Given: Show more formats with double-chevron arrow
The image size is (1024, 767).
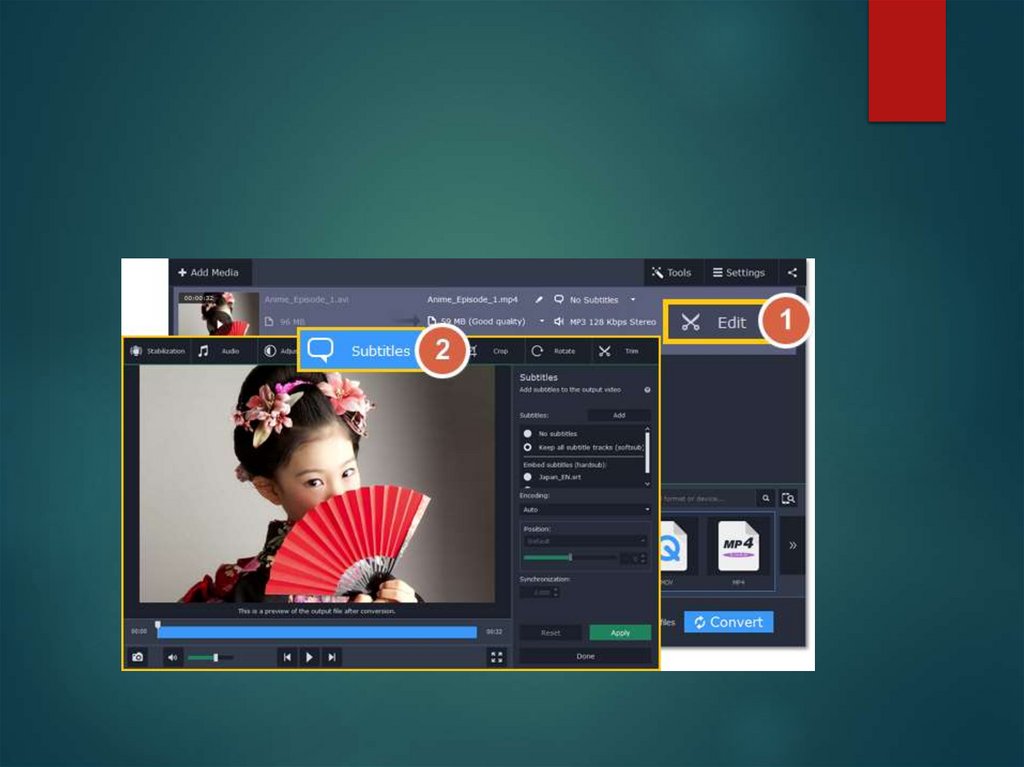Looking at the screenshot, I should point(792,546).
